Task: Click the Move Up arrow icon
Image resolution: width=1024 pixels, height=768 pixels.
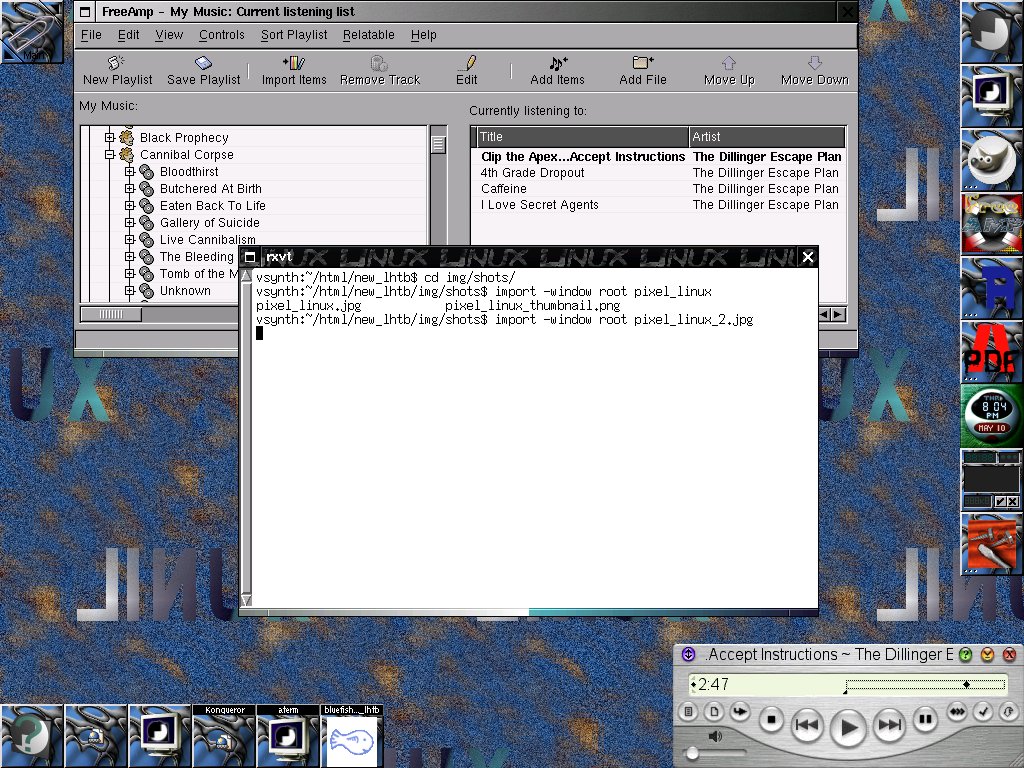Action: pyautogui.click(x=728, y=63)
